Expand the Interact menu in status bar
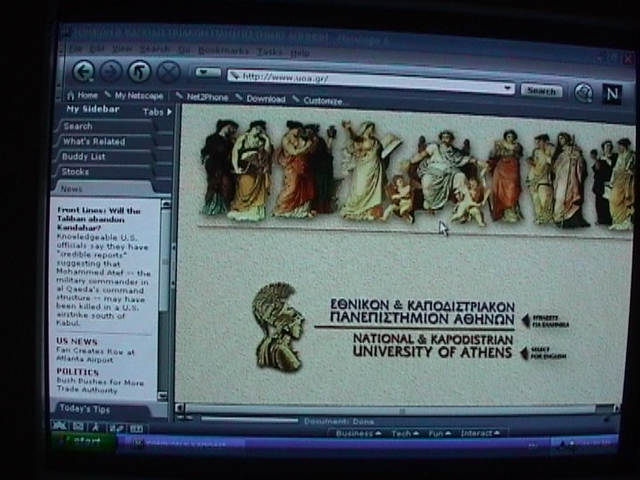 pyautogui.click(x=480, y=433)
